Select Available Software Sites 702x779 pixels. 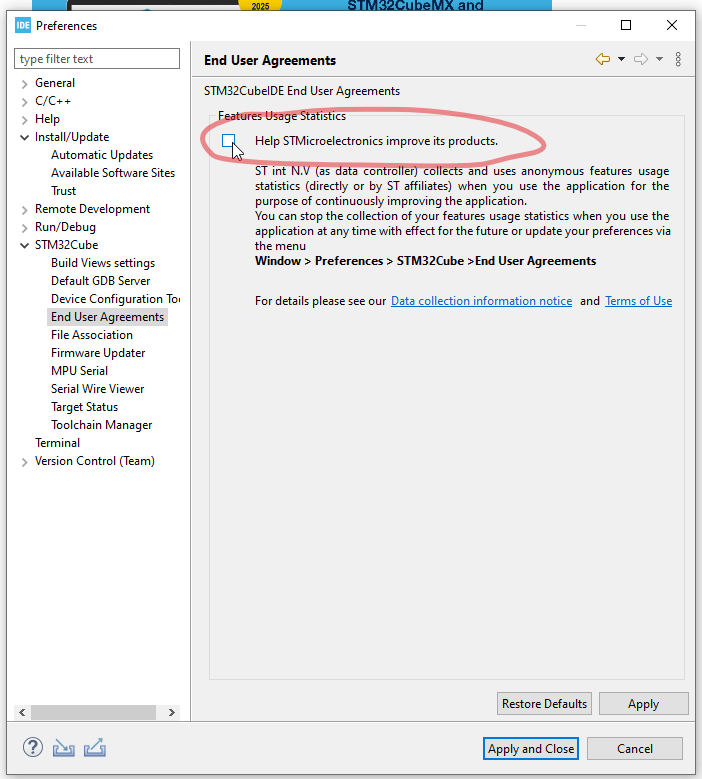tap(113, 173)
